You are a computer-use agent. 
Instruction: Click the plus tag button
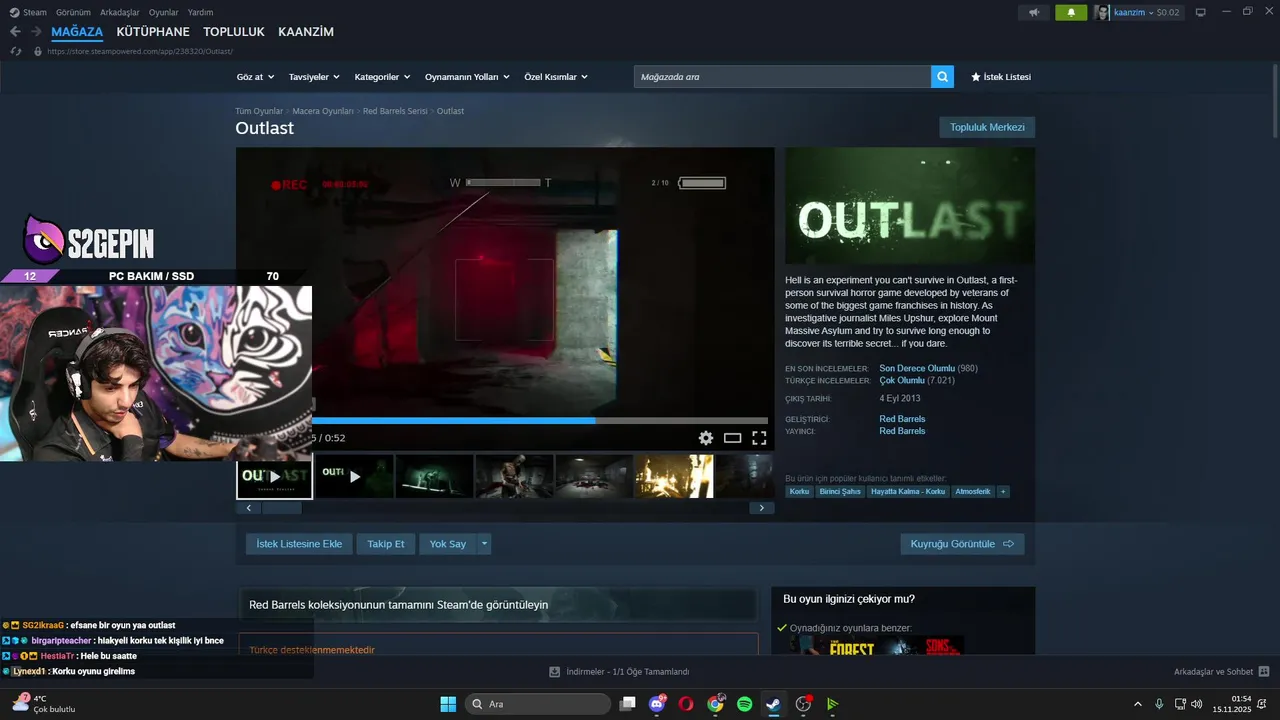click(x=1003, y=492)
